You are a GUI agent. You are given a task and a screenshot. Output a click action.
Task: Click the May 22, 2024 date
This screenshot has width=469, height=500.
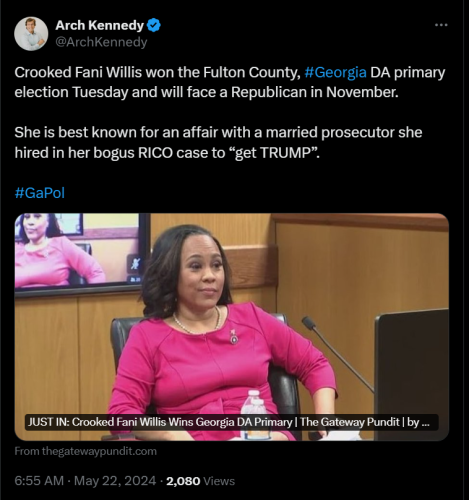pyautogui.click(x=115, y=481)
